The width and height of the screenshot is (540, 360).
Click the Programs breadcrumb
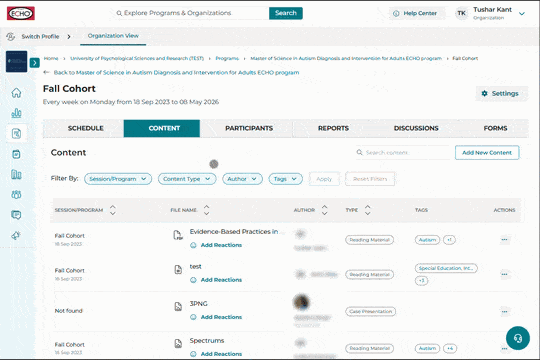pyautogui.click(x=227, y=58)
